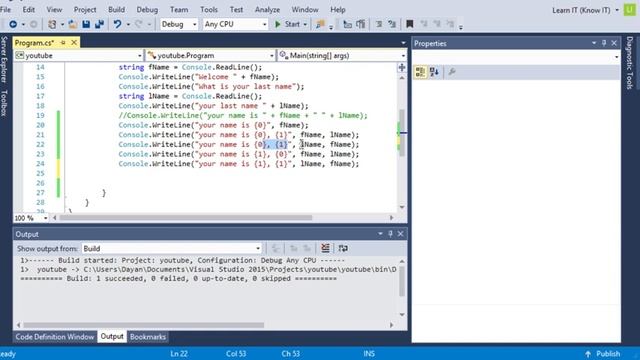The width and height of the screenshot is (640, 360).
Task: Click the uncomment selected lines icon
Action: point(392,24)
